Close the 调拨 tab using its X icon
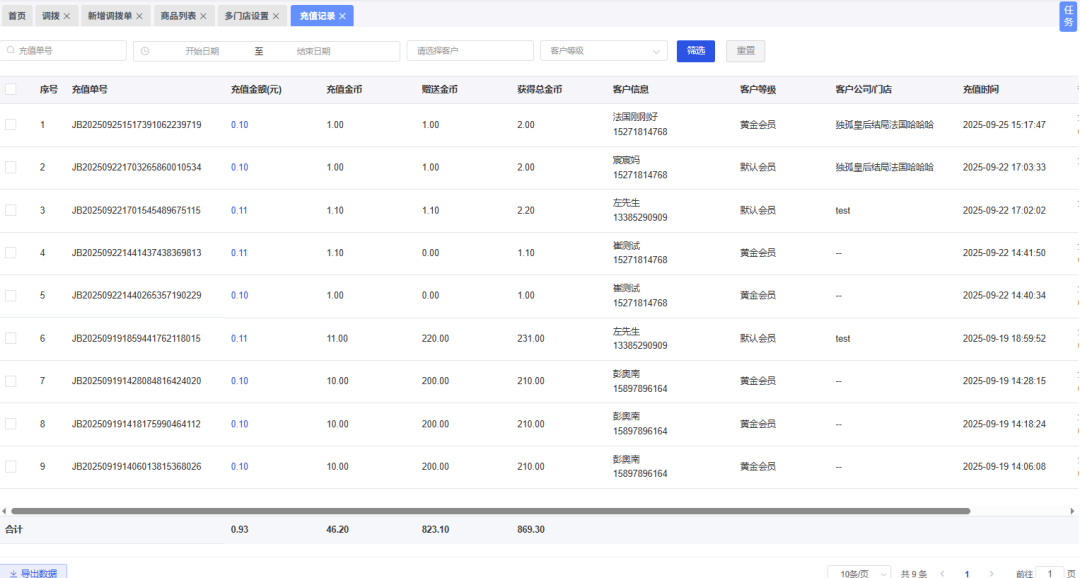 click(67, 16)
